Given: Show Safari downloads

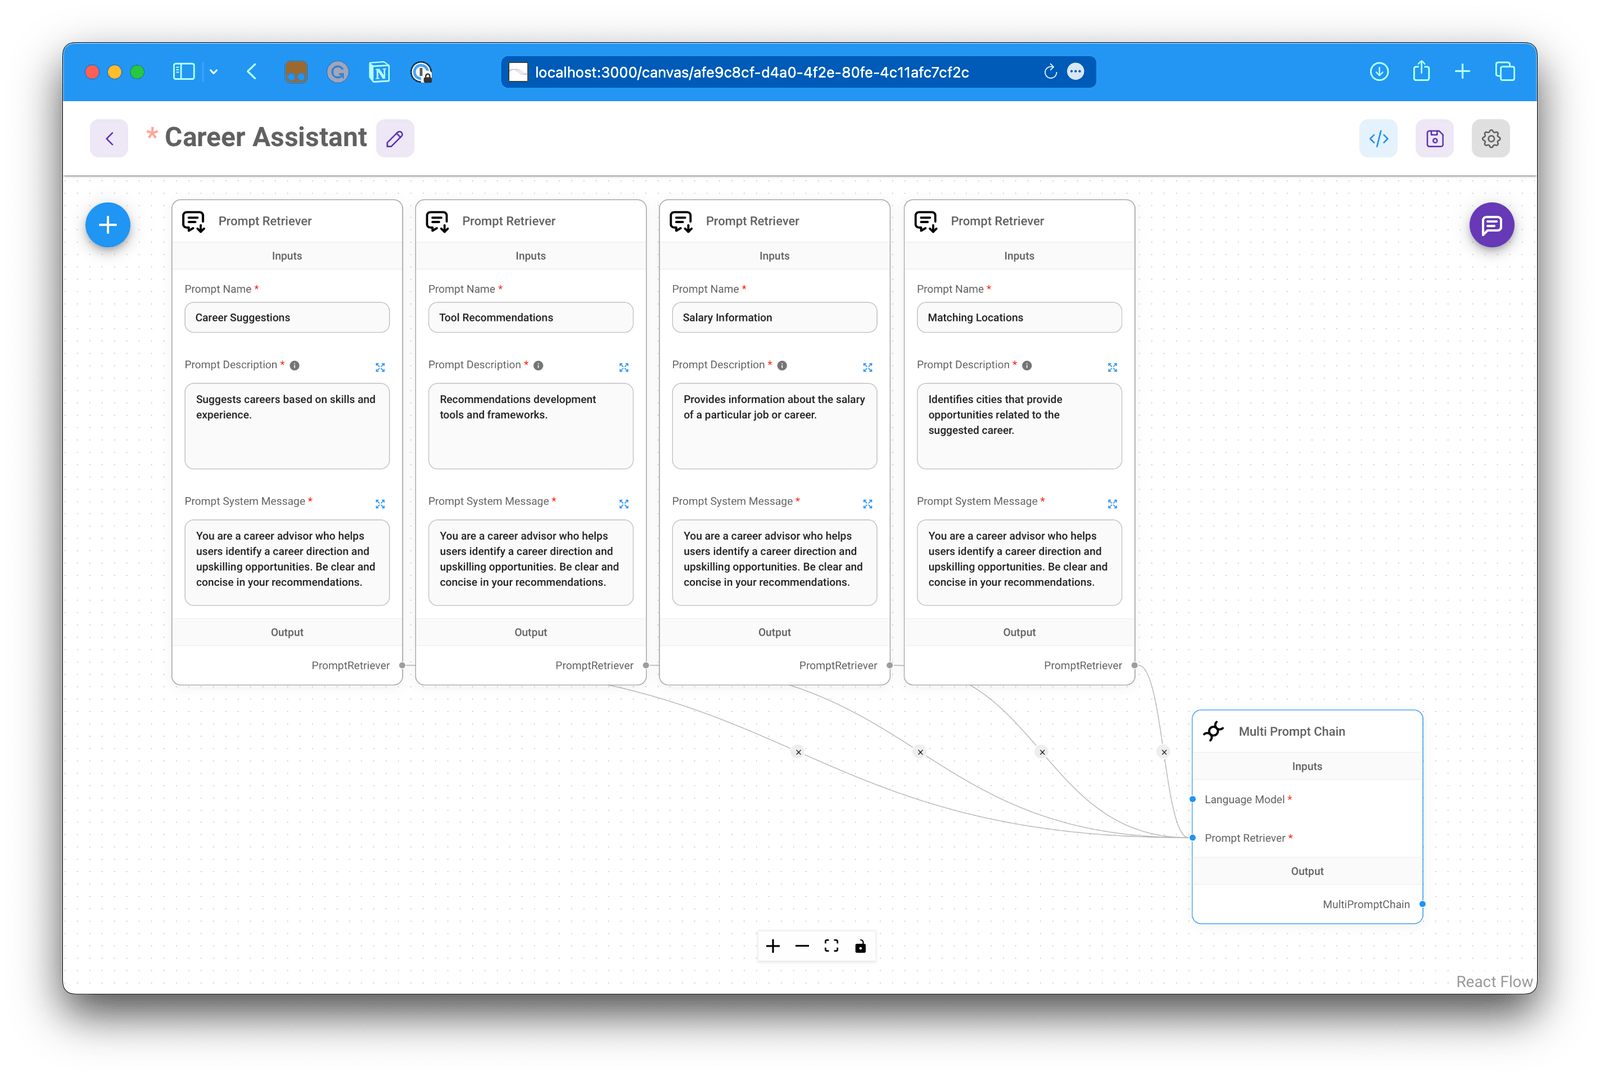Looking at the screenshot, I should pyautogui.click(x=1379, y=72).
